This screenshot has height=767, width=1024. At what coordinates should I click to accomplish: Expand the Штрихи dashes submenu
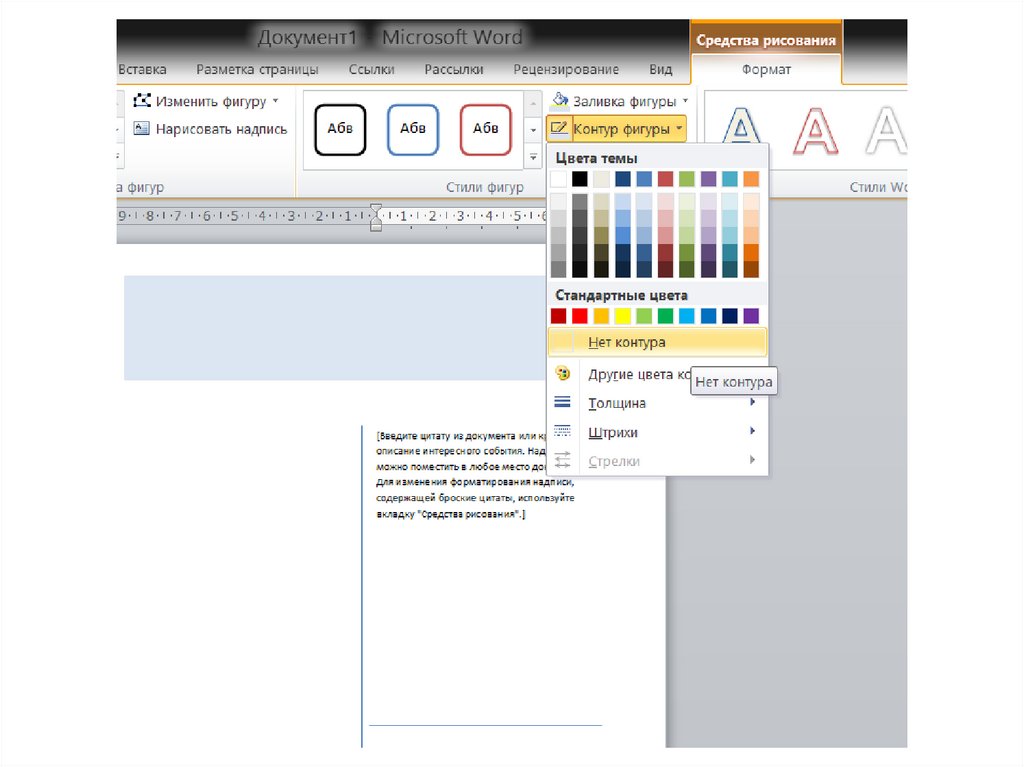(752, 432)
